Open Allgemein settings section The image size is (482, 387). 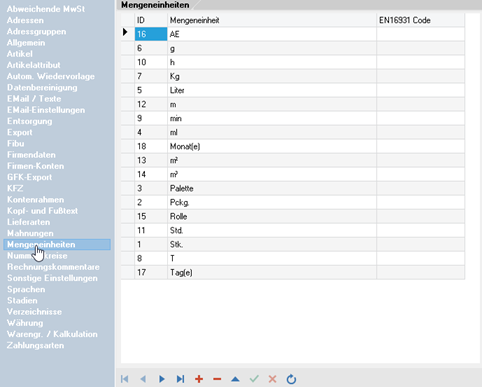26,43
